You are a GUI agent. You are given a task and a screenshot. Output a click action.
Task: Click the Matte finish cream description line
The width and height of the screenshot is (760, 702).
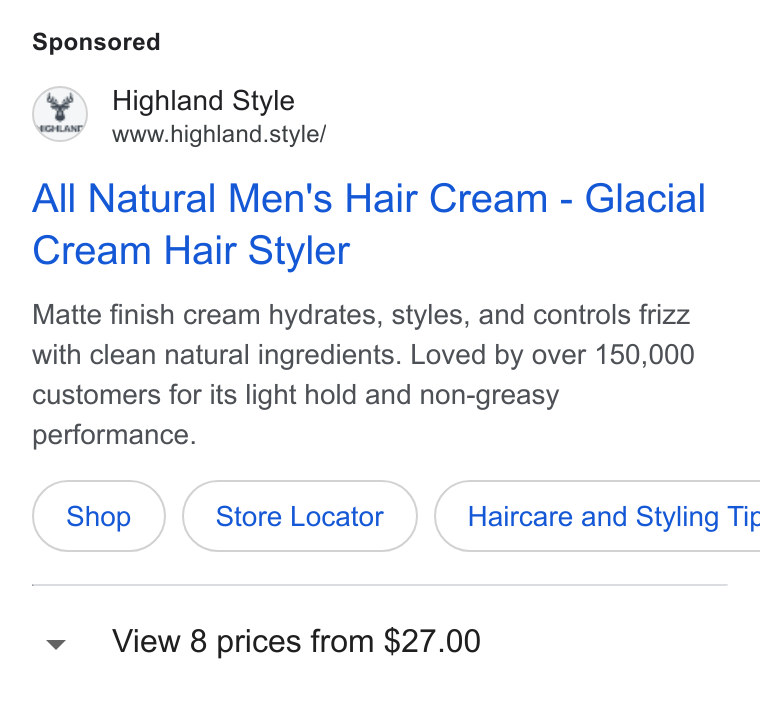click(x=361, y=315)
